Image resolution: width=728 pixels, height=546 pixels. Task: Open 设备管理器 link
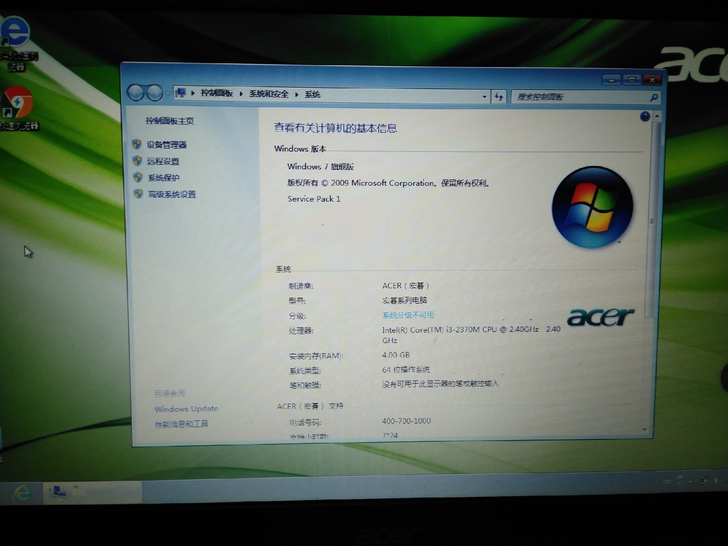(167, 145)
